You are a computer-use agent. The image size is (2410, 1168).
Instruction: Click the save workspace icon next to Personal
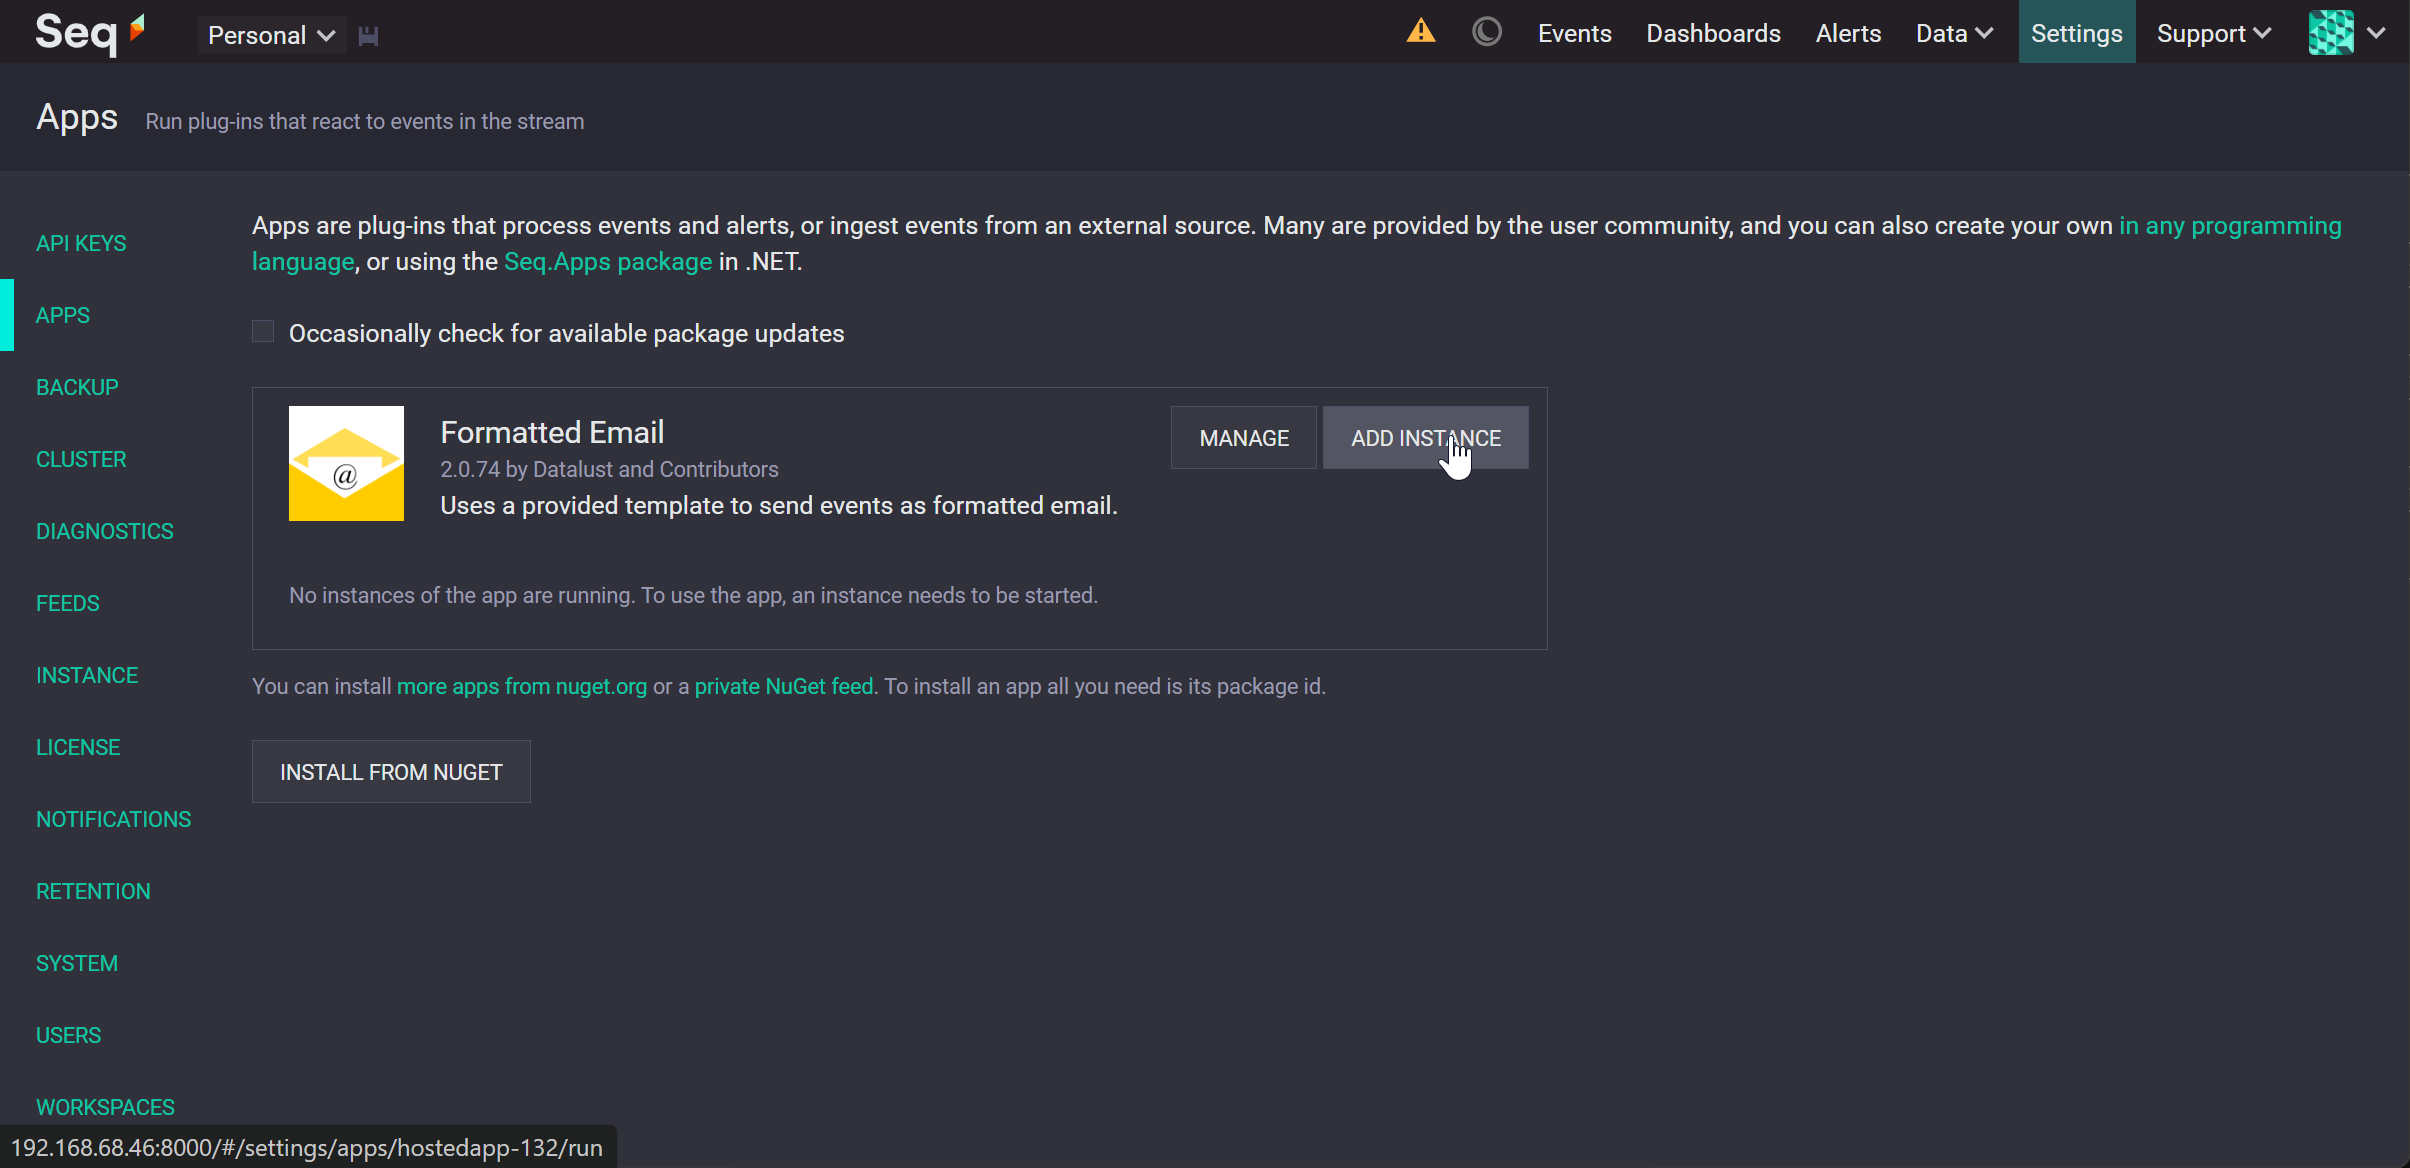pos(369,36)
